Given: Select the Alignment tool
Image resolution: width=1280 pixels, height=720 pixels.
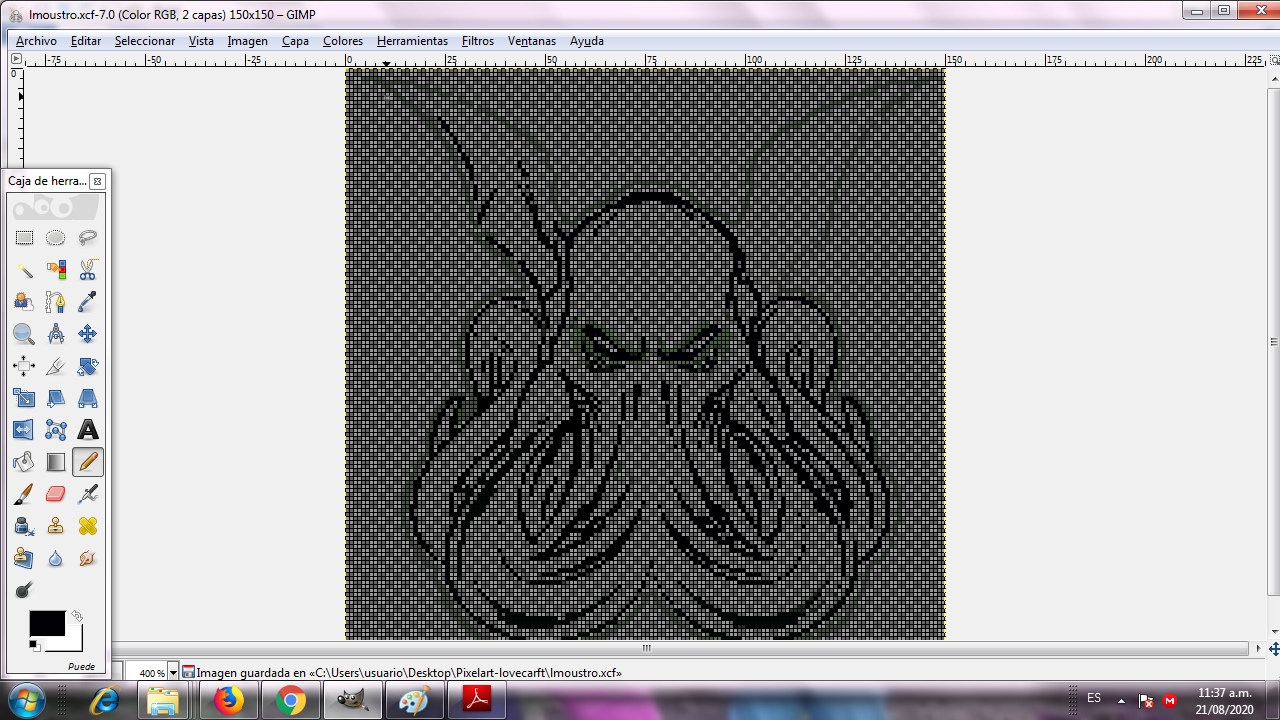Looking at the screenshot, I should 24,366.
